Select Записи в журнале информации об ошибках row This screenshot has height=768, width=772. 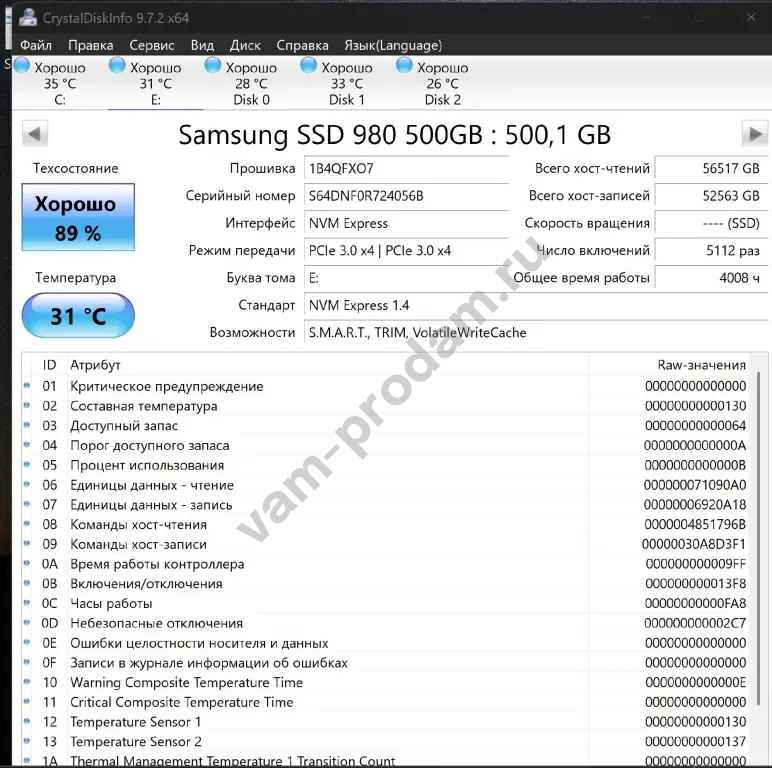coord(386,663)
